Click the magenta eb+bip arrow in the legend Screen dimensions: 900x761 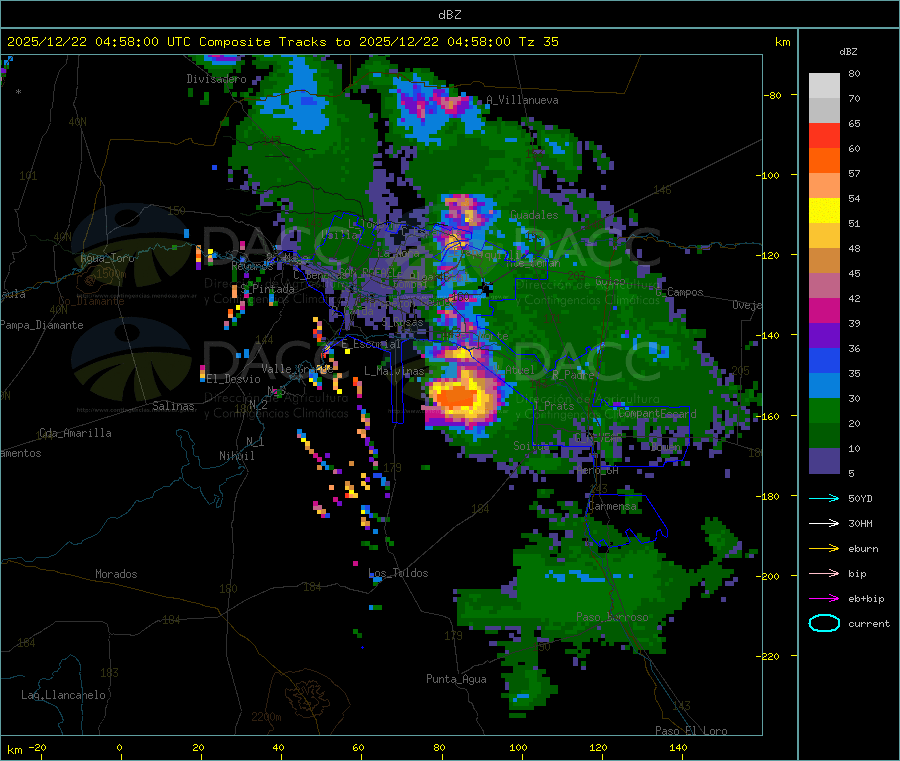pyautogui.click(x=824, y=598)
